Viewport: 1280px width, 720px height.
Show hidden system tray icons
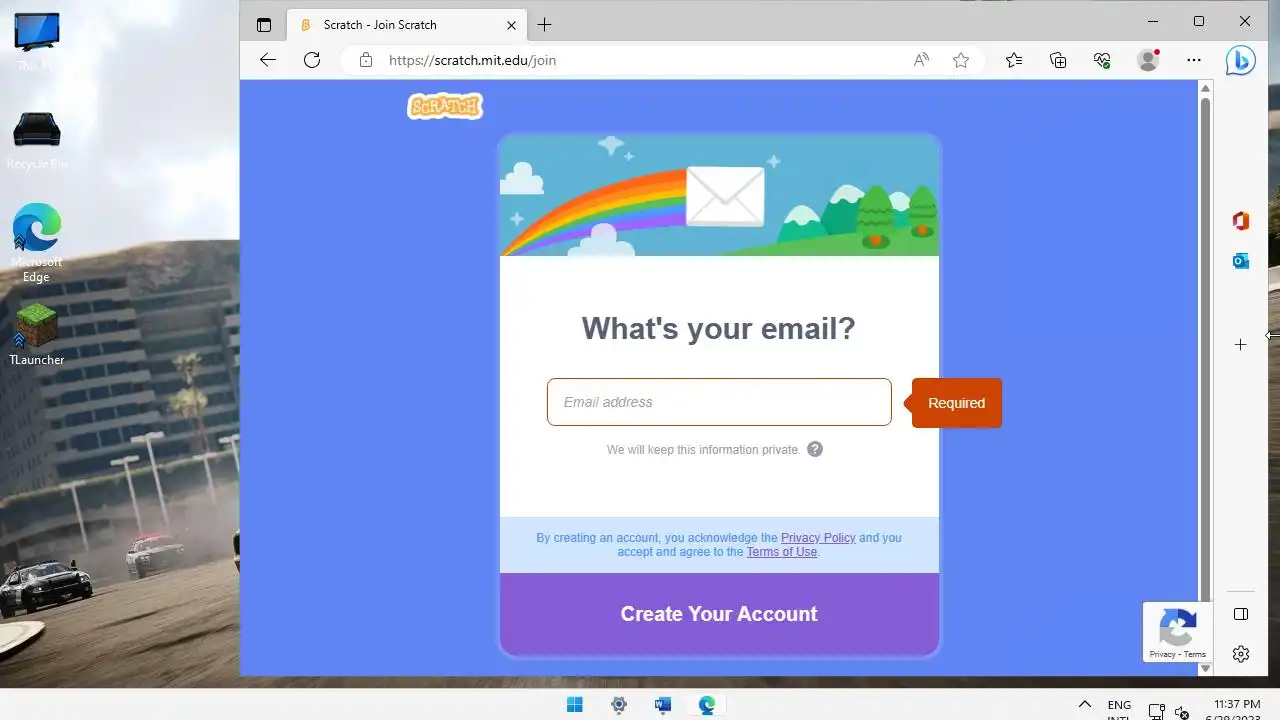1084,705
